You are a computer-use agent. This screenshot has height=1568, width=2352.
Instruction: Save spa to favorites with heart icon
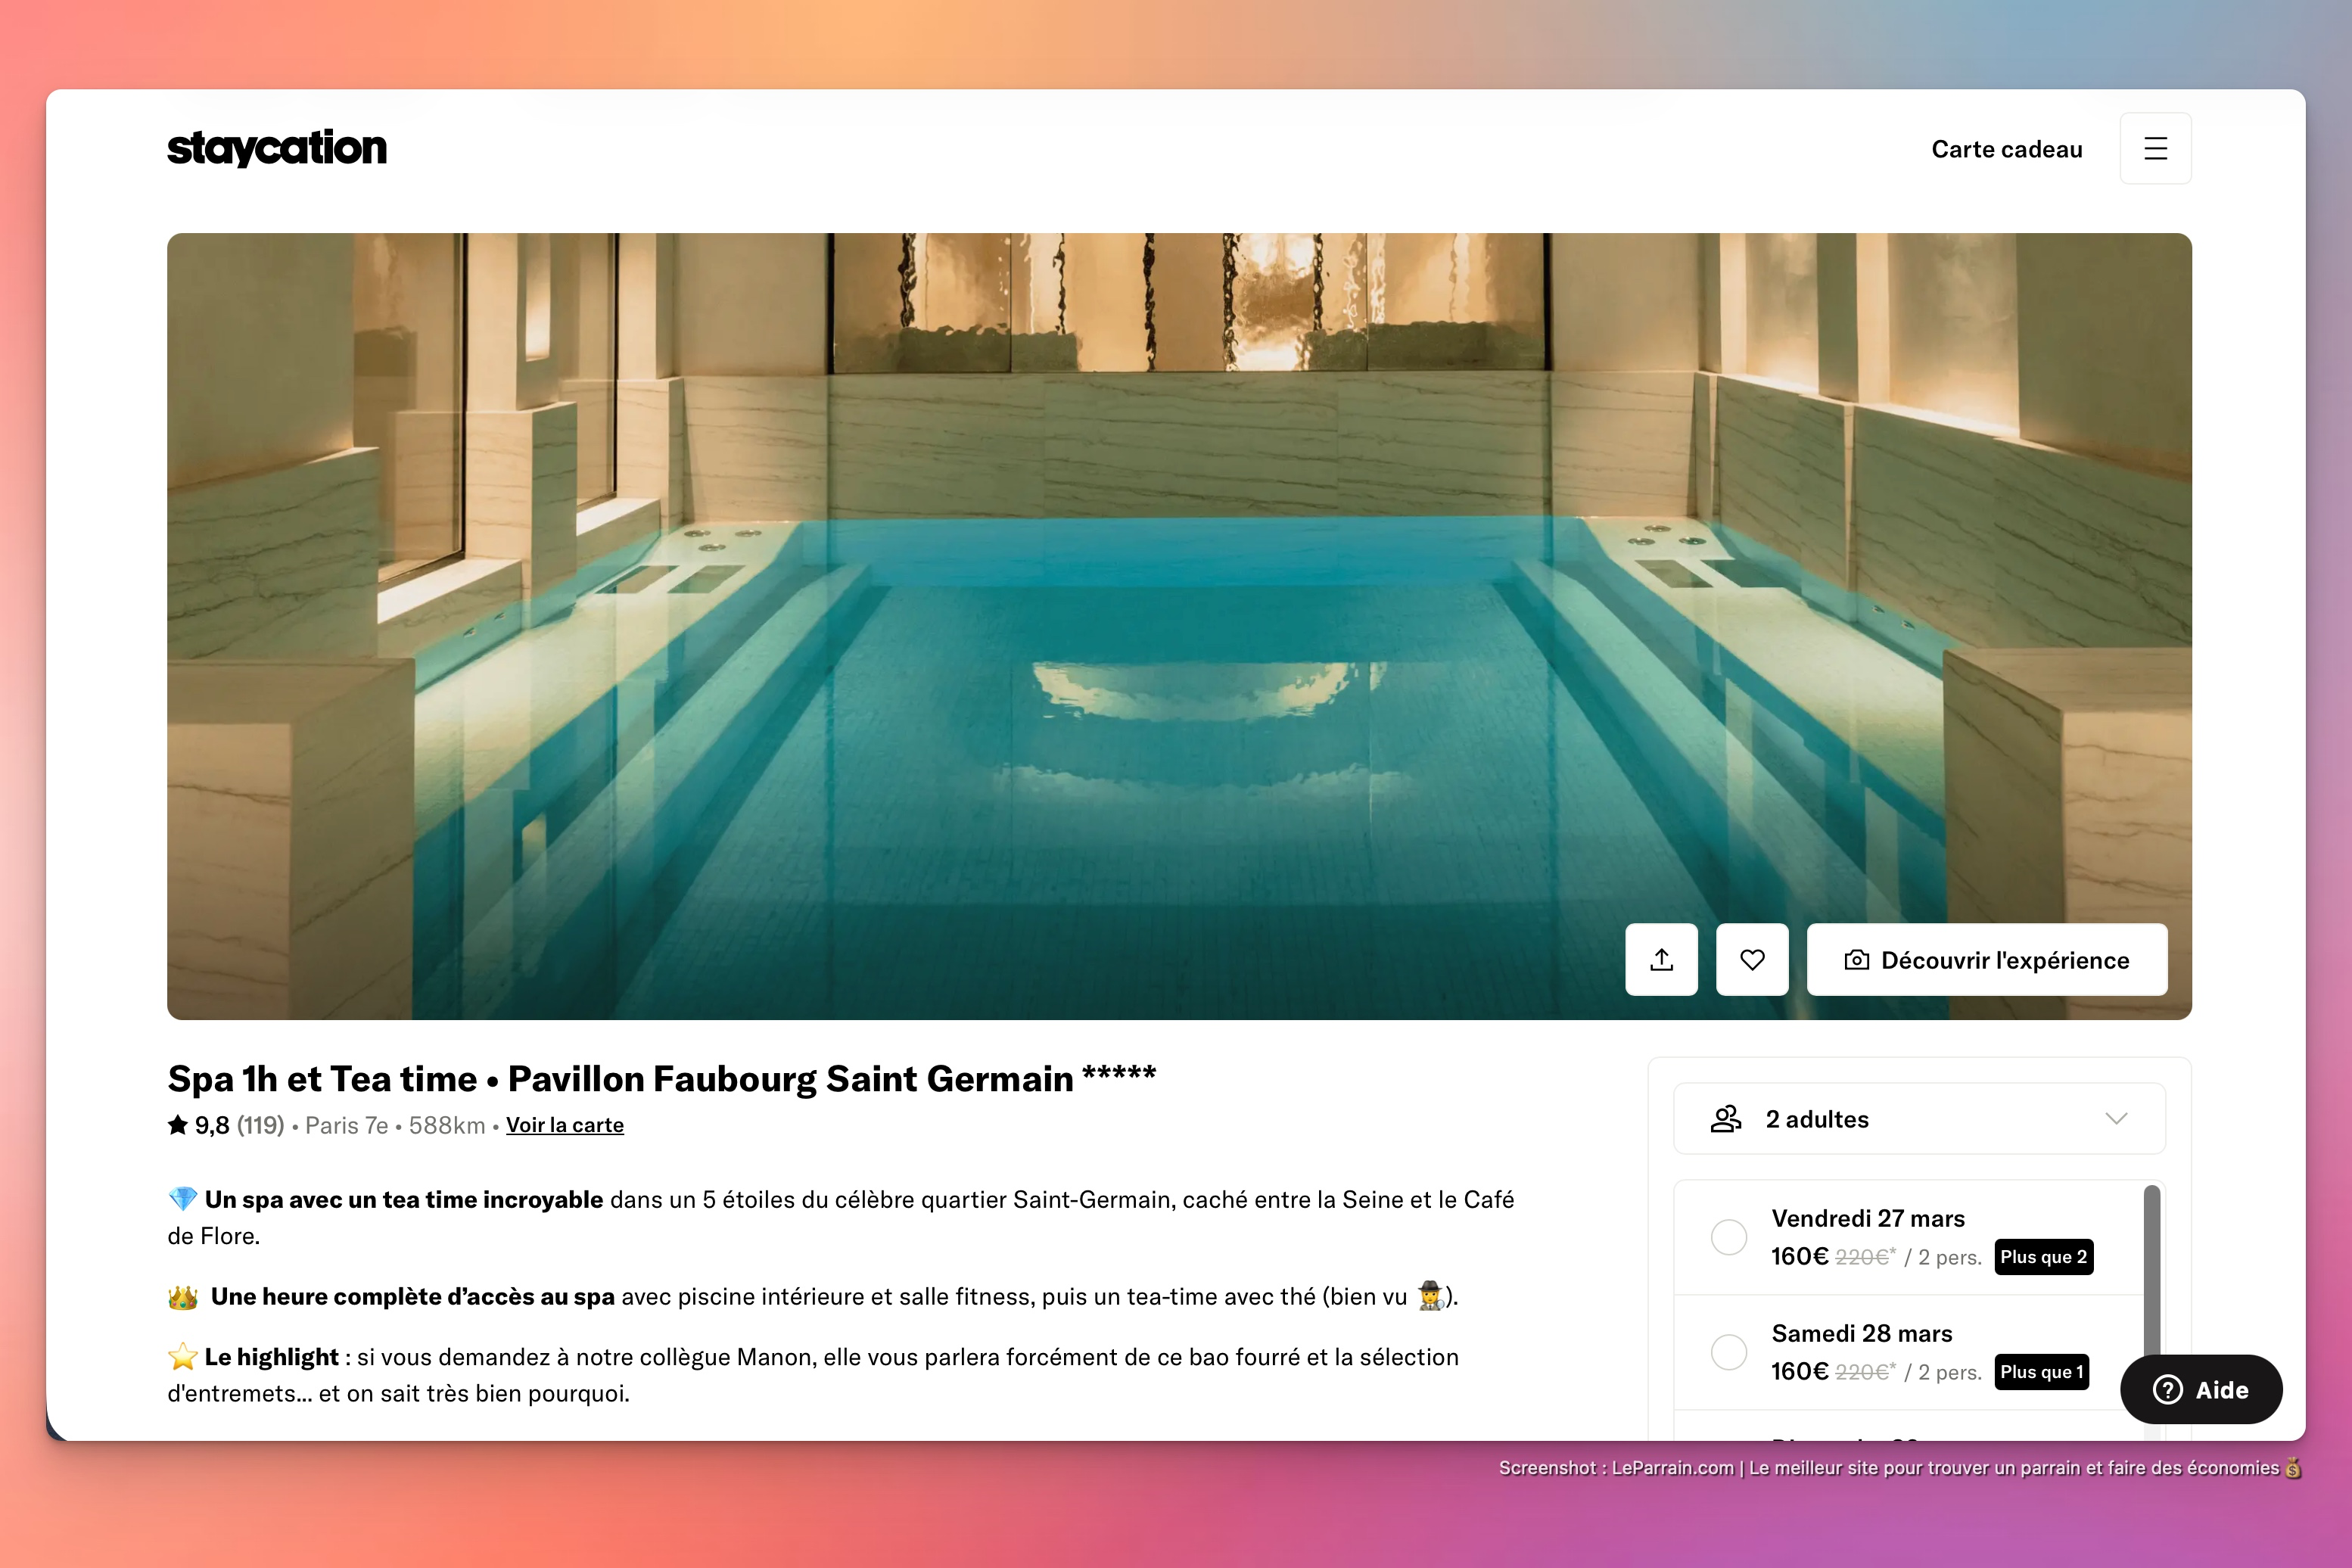(x=1752, y=960)
